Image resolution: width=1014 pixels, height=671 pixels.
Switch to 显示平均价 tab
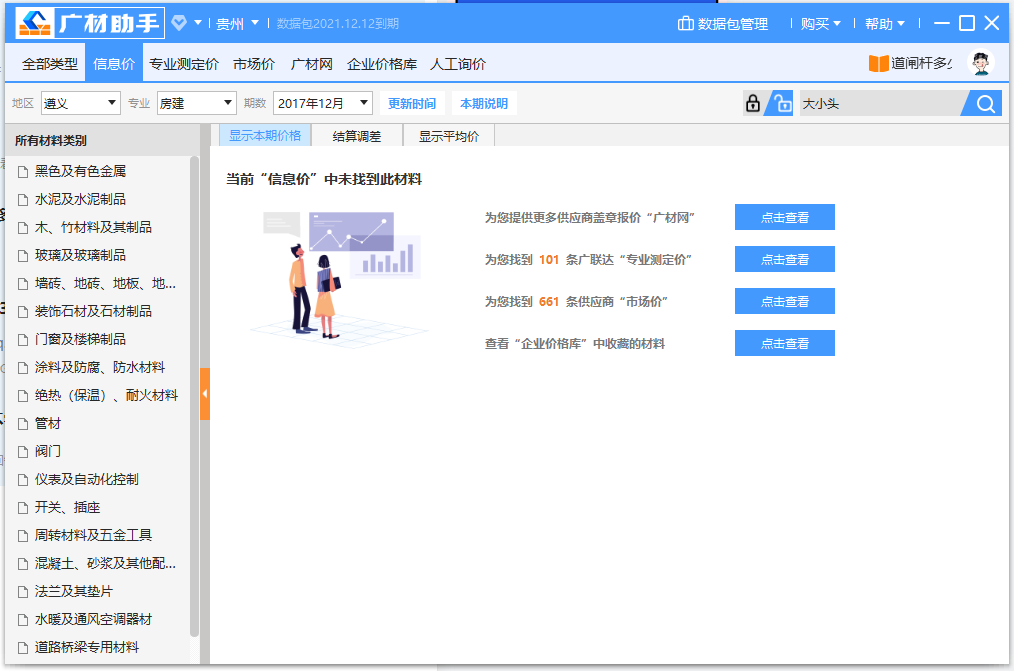click(x=449, y=136)
